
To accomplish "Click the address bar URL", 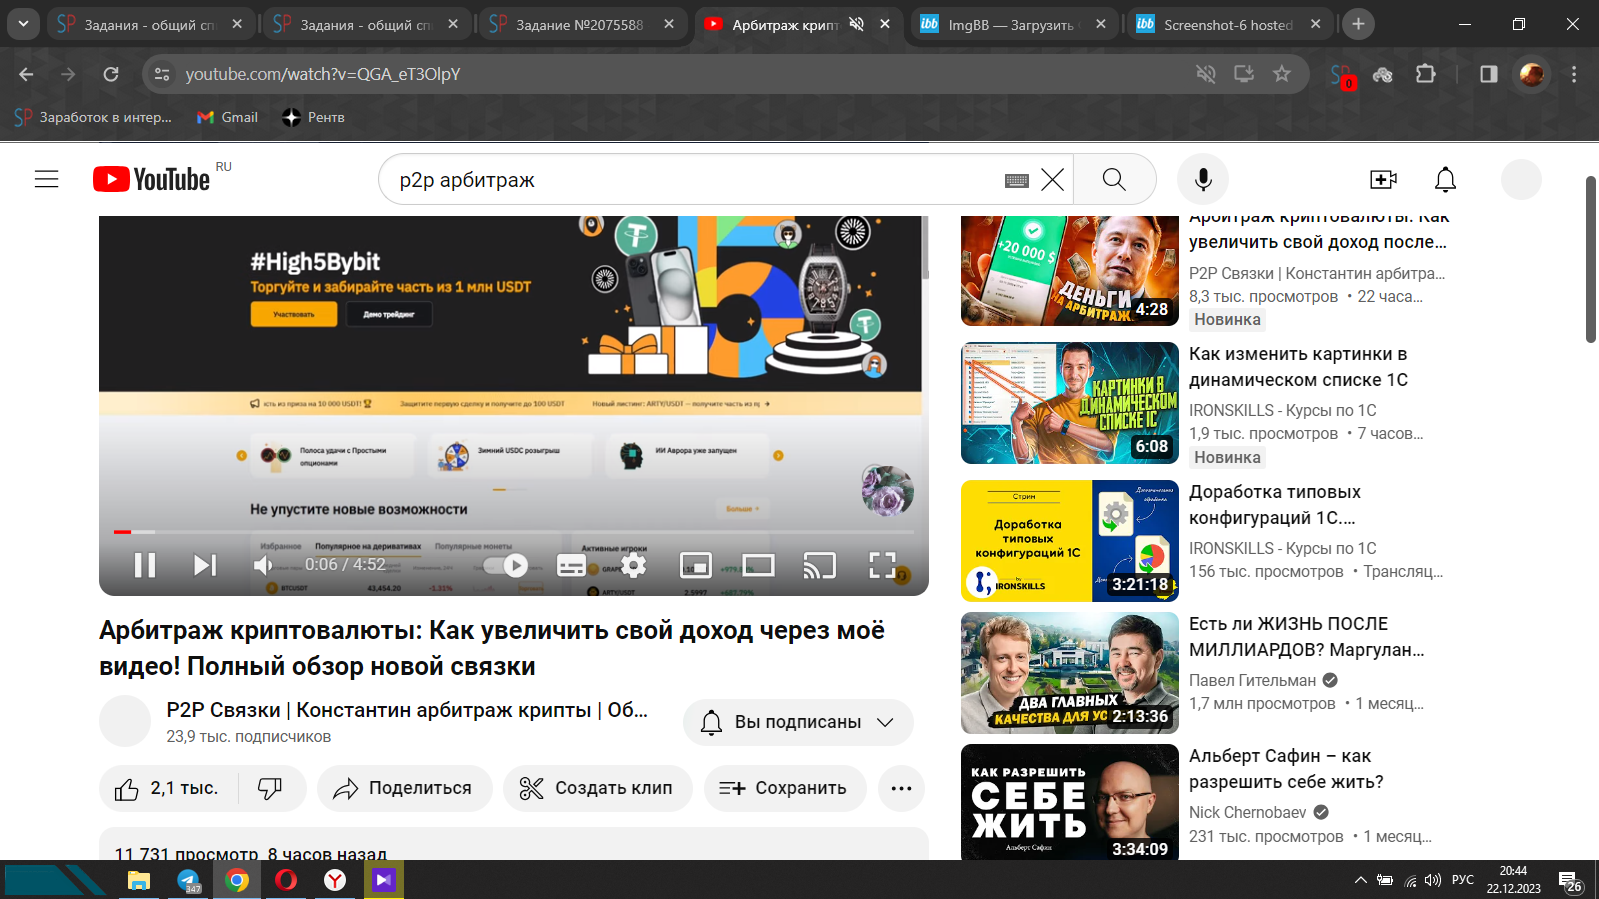I will (322, 74).
